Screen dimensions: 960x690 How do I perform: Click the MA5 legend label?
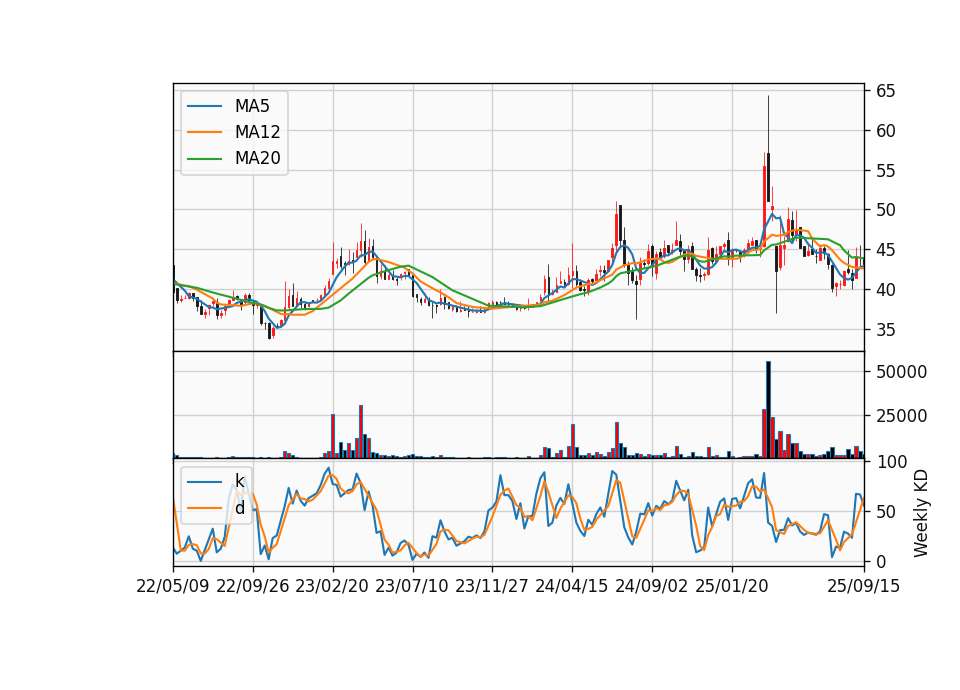[252, 106]
